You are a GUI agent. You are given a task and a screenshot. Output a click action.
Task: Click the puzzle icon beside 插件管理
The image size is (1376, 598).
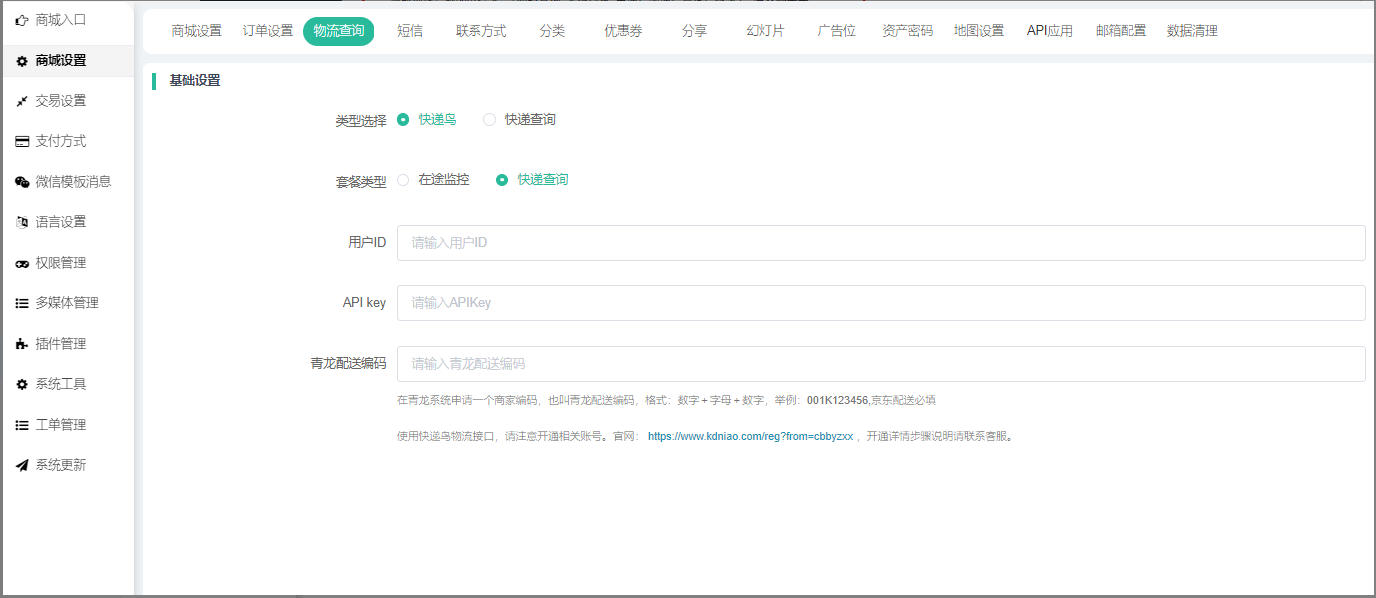[22, 344]
